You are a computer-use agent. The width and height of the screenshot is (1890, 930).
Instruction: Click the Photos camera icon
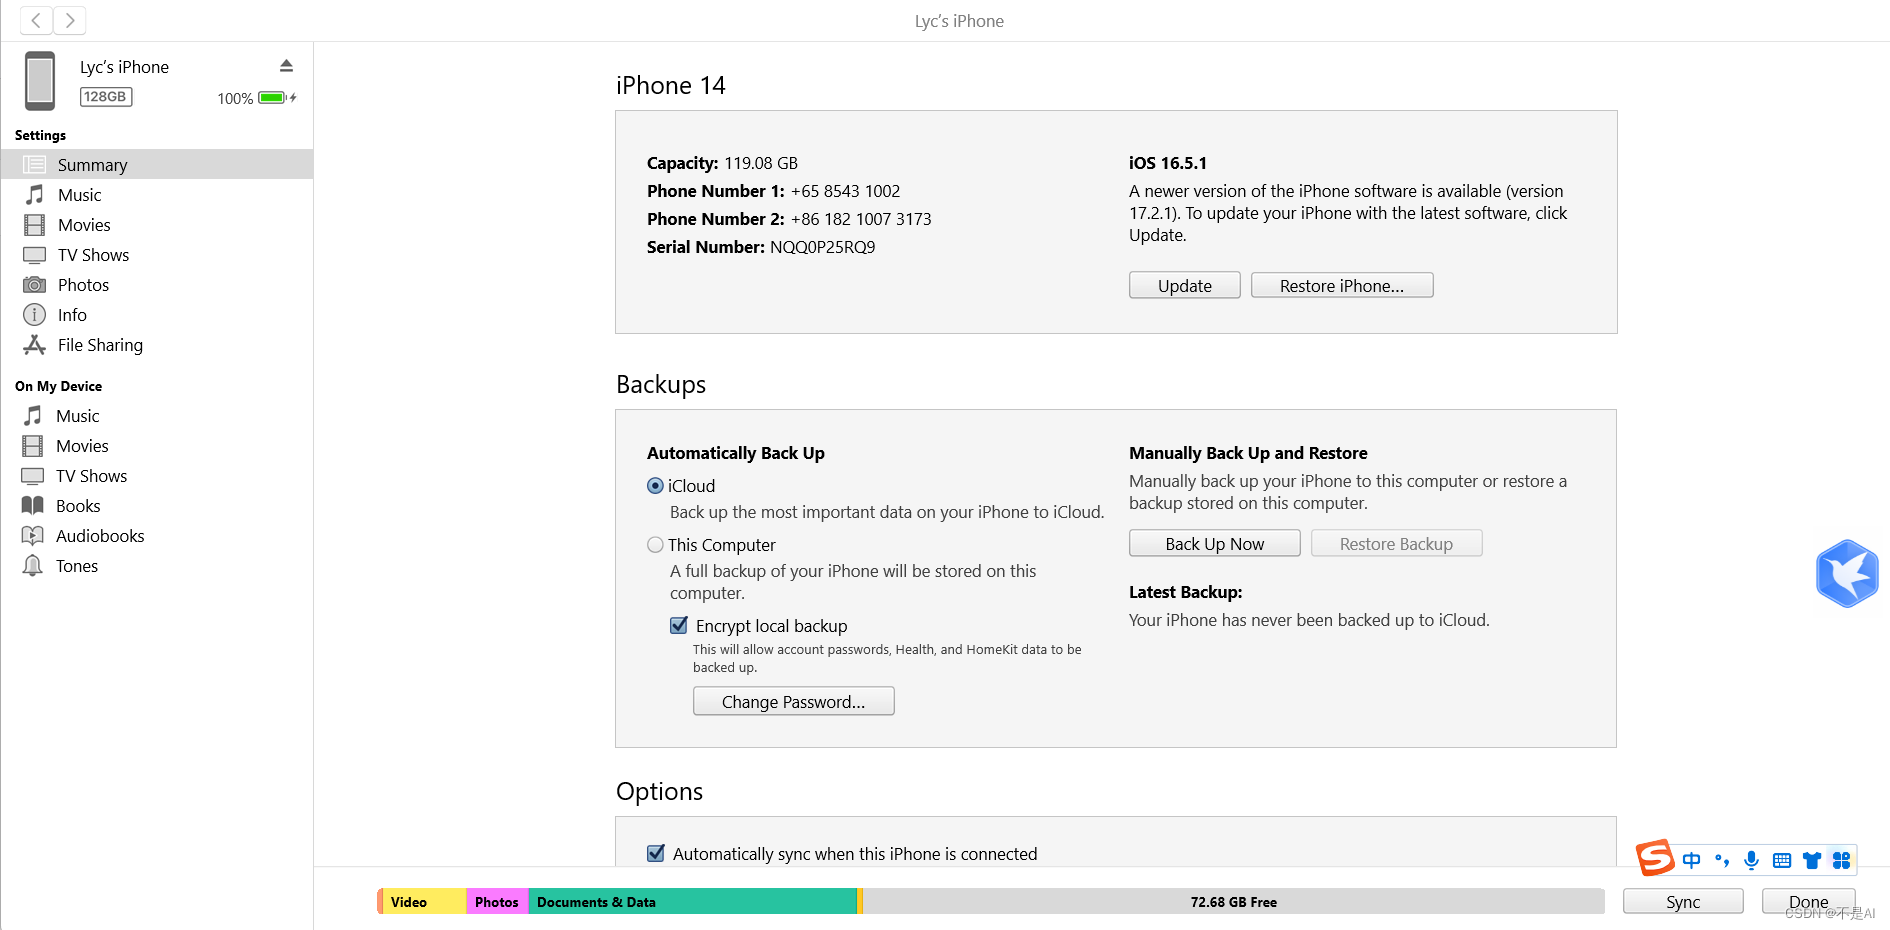(x=34, y=285)
